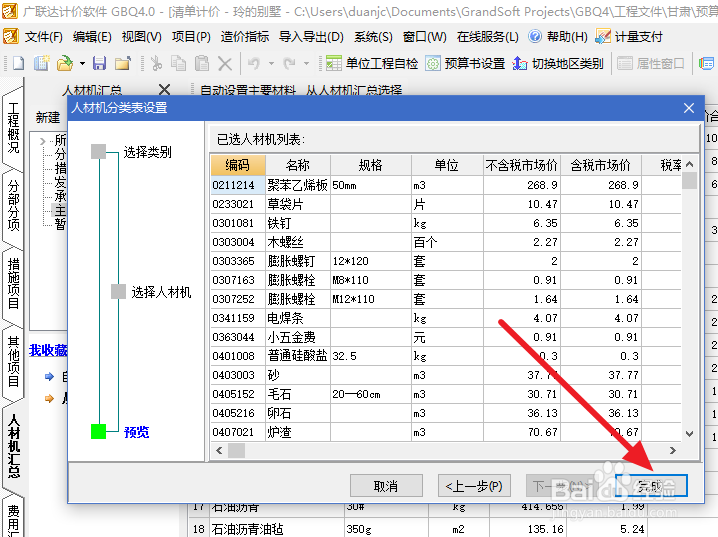Open the 导入导出(D) menu
The height and width of the screenshot is (537, 718).
(311, 37)
